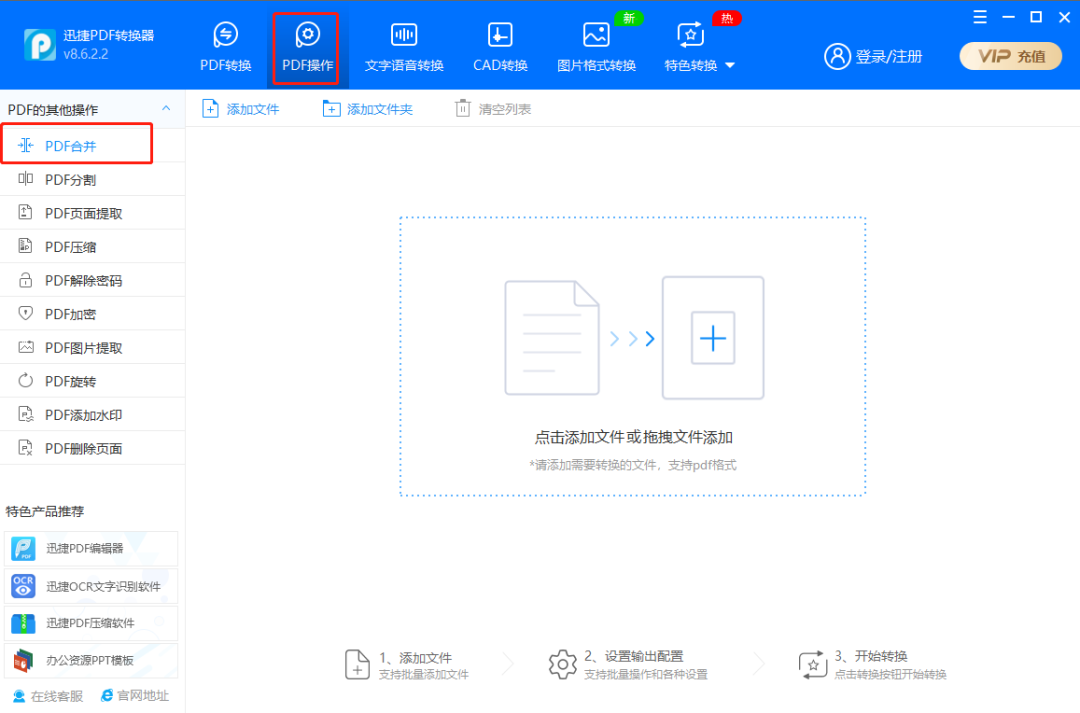Open 办公资源PPT模板 product recommendation
This screenshot has height=713, width=1080.
point(91,660)
